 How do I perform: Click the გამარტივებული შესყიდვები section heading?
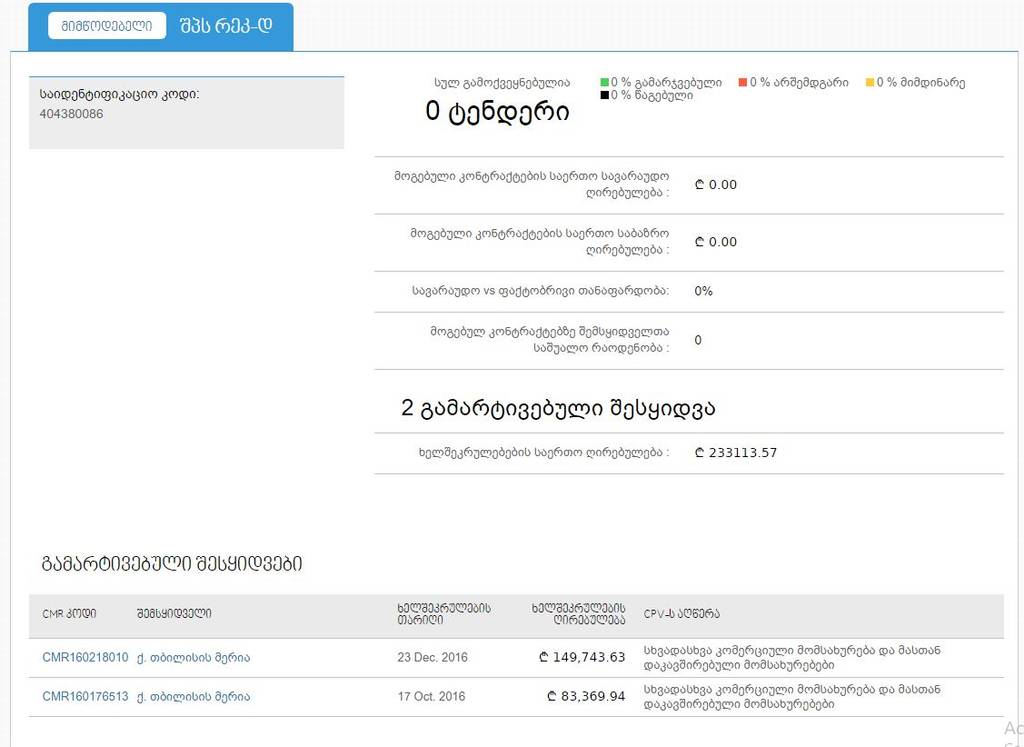point(172,564)
